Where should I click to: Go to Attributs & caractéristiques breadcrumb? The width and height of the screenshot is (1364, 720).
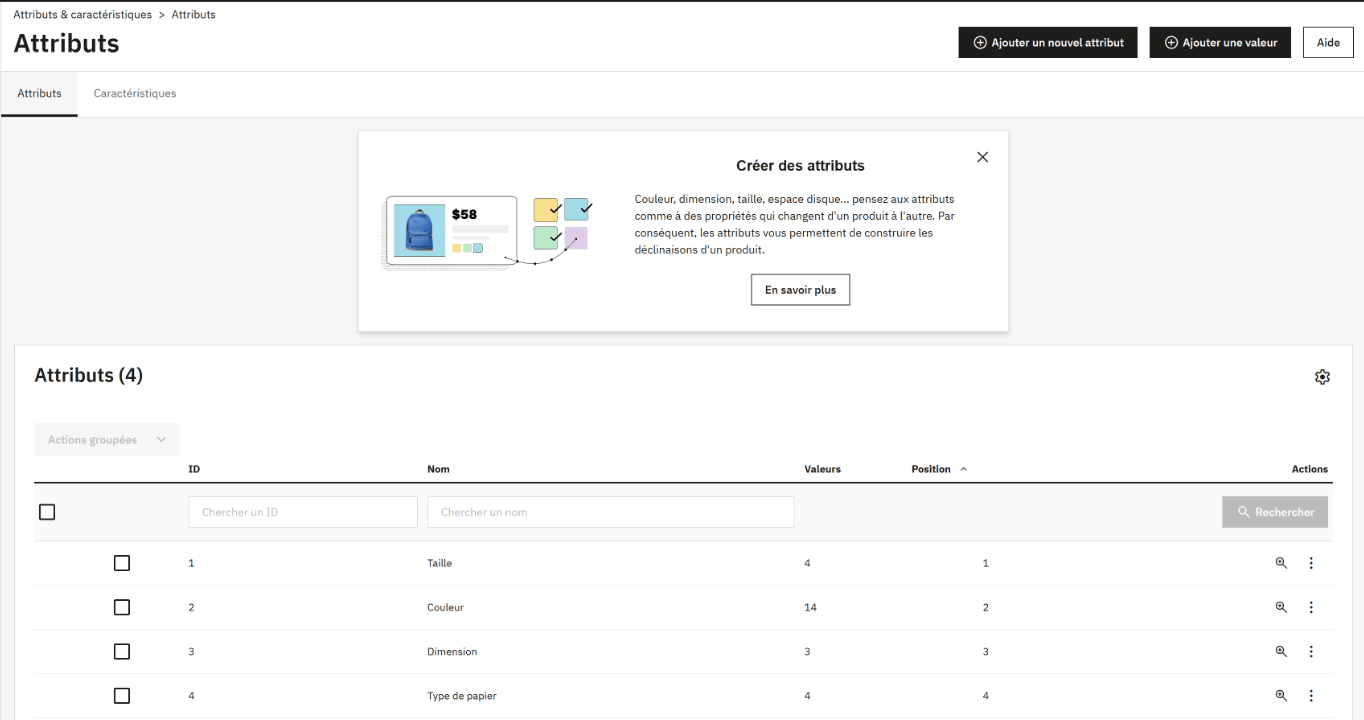point(82,15)
